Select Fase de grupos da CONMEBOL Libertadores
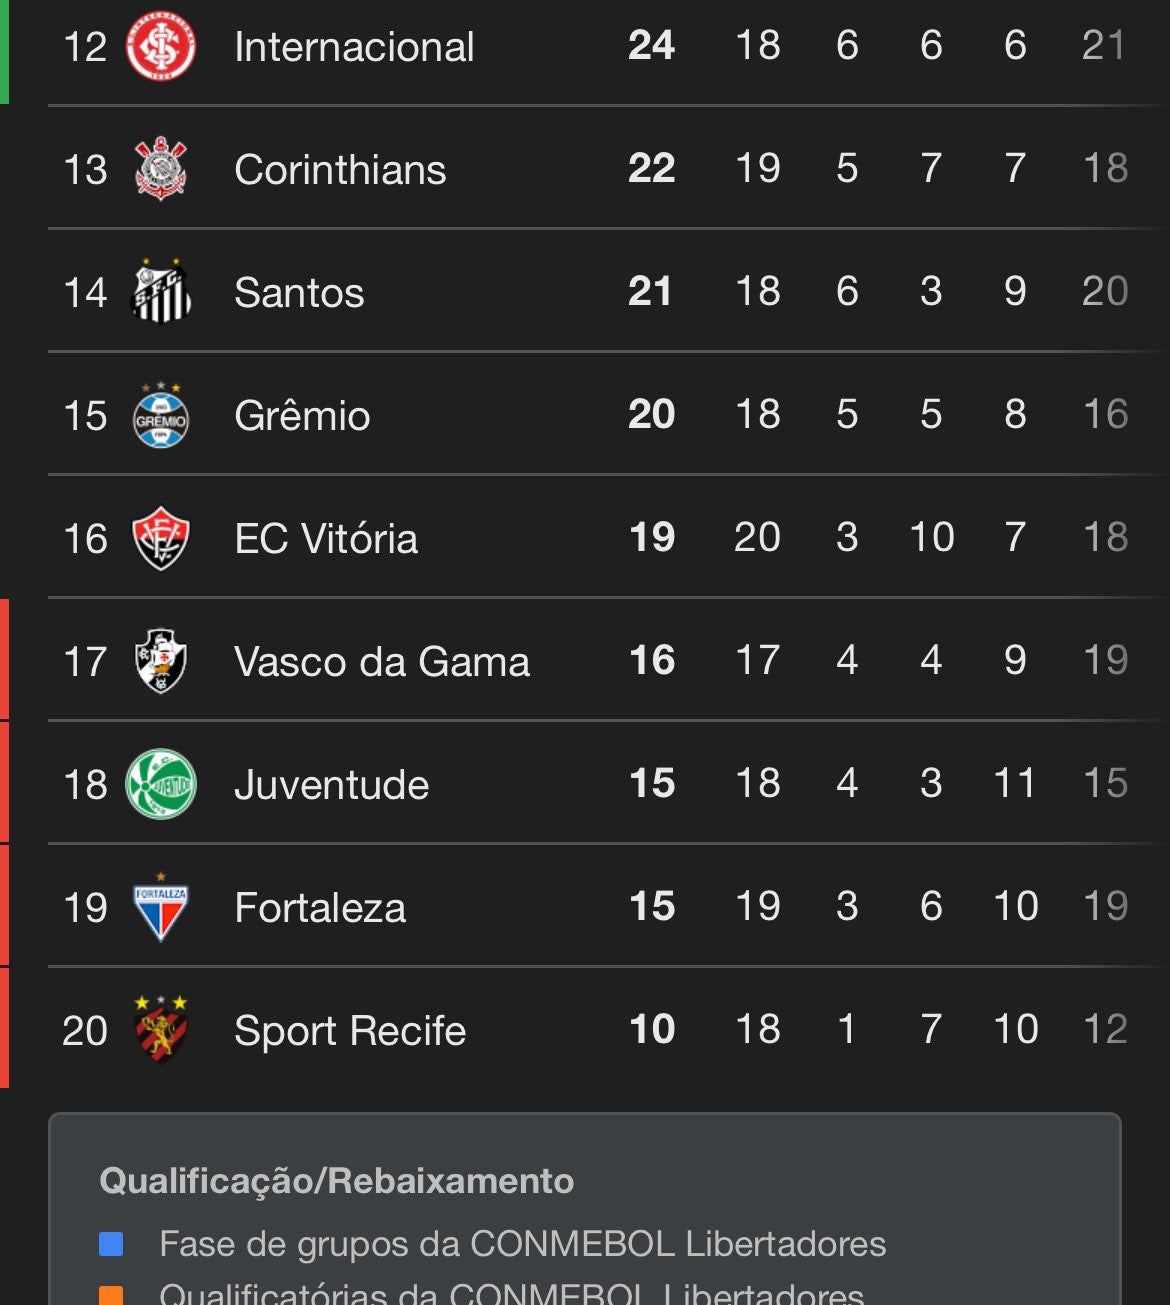 522,1244
